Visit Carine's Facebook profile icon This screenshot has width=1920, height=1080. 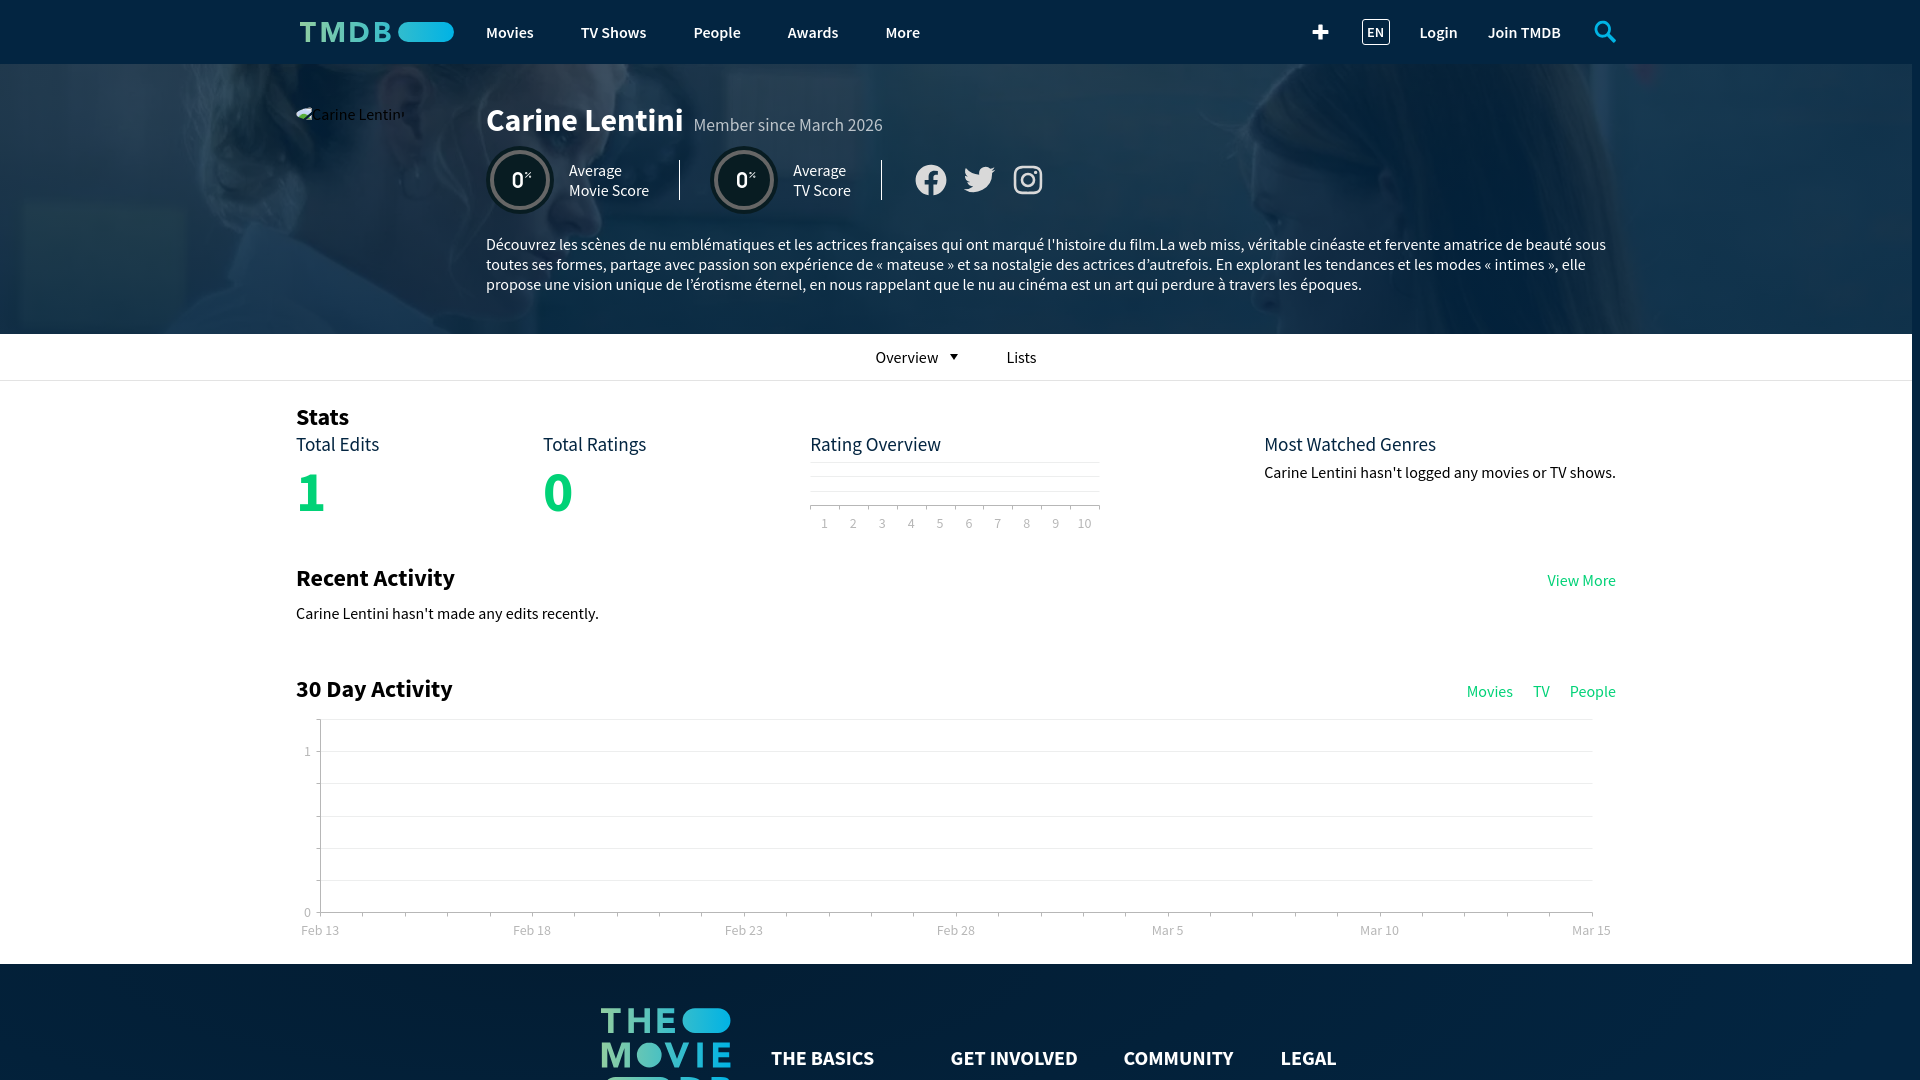click(931, 180)
